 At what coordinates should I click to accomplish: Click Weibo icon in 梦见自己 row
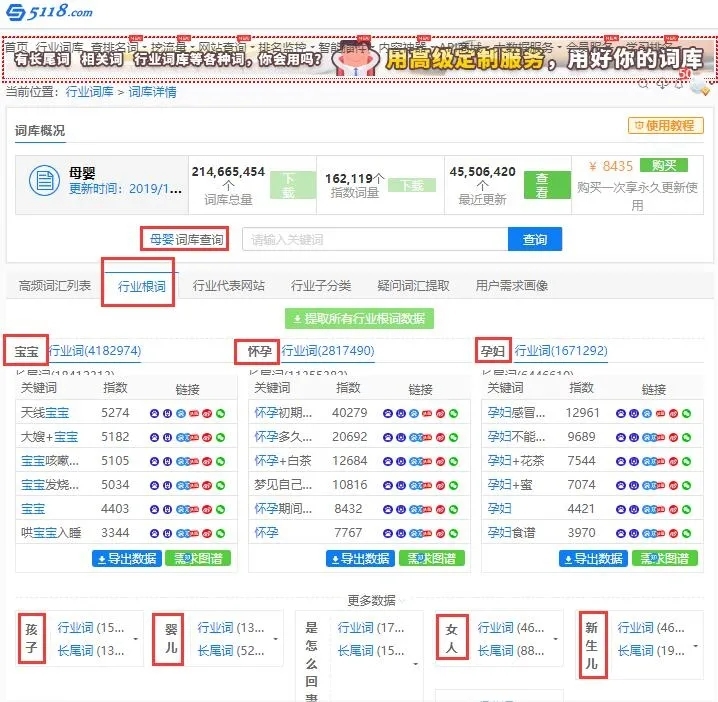pos(441,485)
